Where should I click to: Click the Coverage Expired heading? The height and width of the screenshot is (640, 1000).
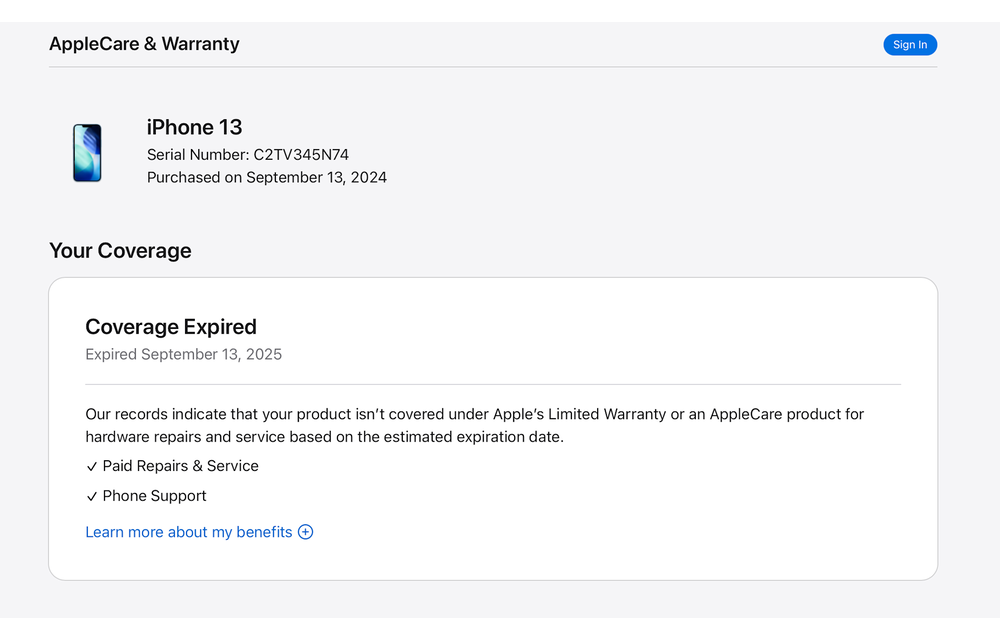click(x=171, y=327)
